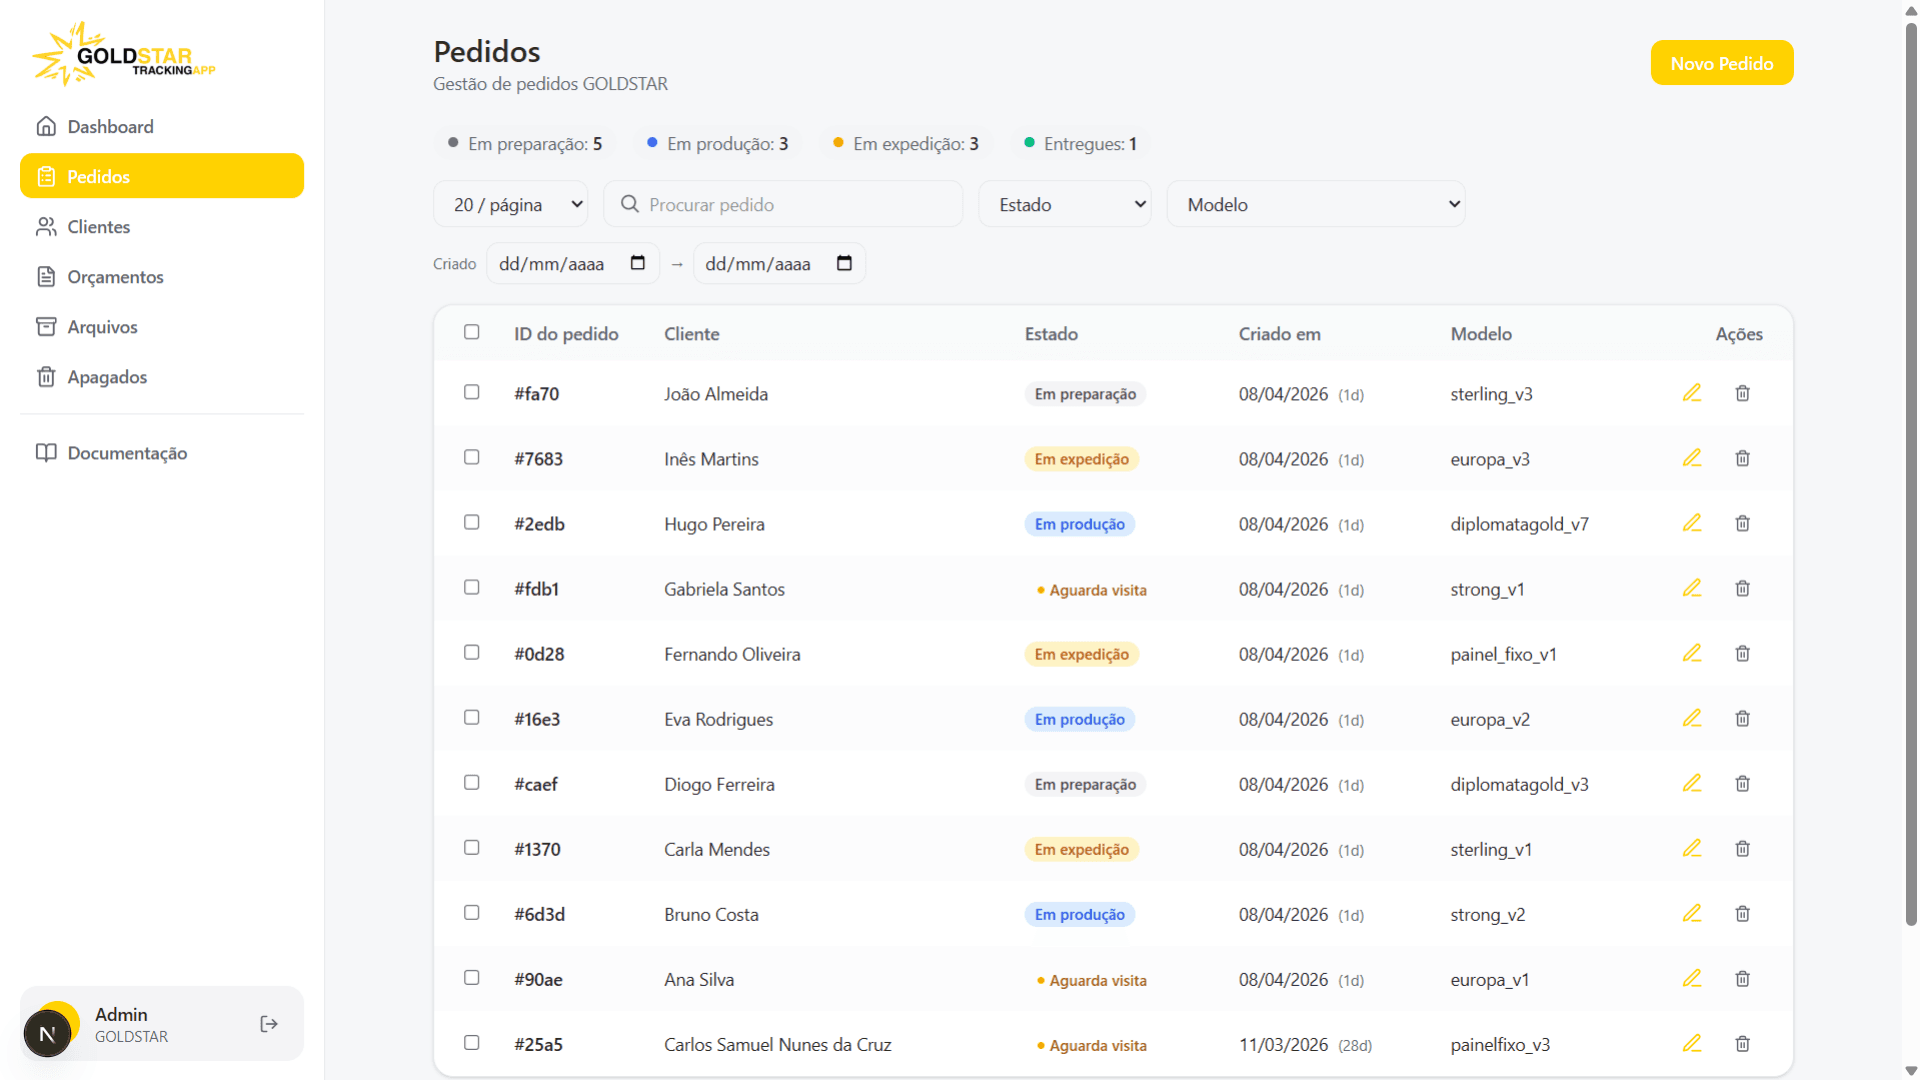Click inside the Procurar pedido search field
Image resolution: width=1920 pixels, height=1080 pixels.
pyautogui.click(x=783, y=203)
